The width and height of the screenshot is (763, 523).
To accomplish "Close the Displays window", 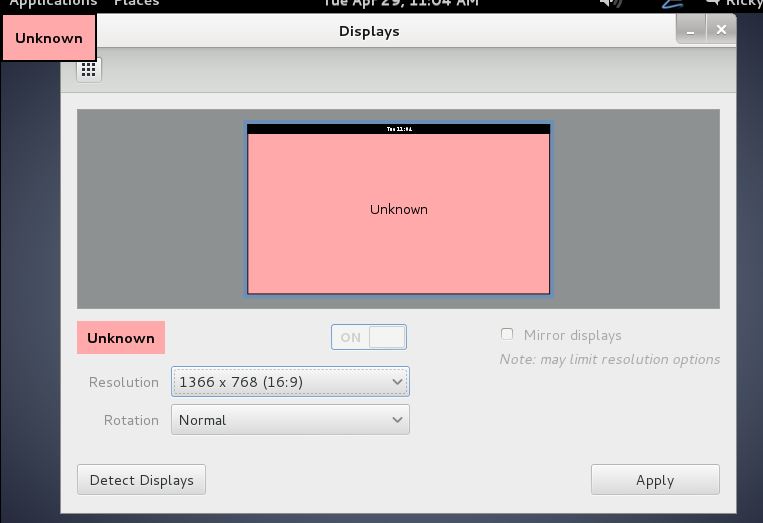I will tap(721, 30).
